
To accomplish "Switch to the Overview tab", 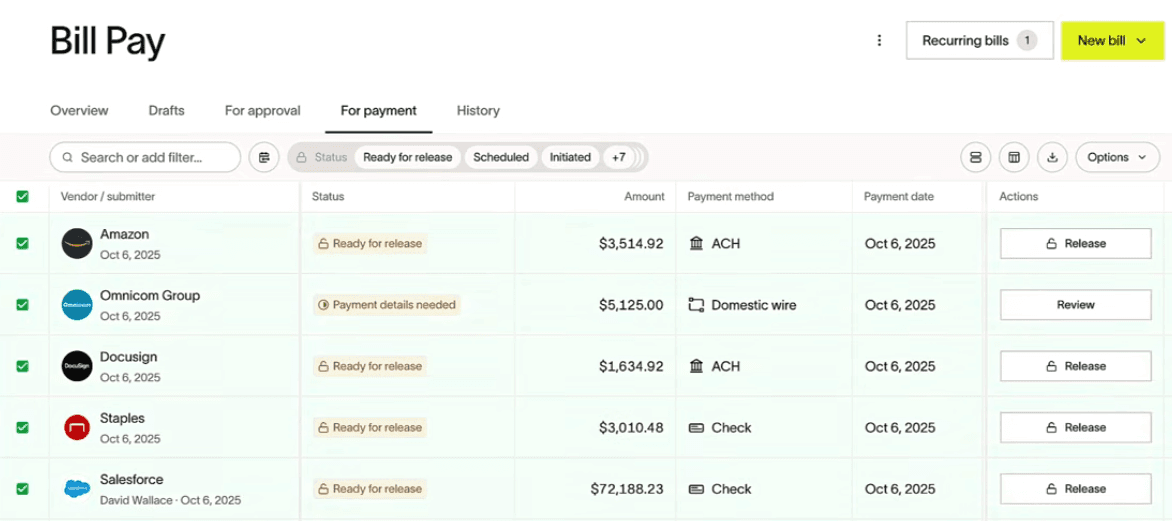I will pos(79,111).
